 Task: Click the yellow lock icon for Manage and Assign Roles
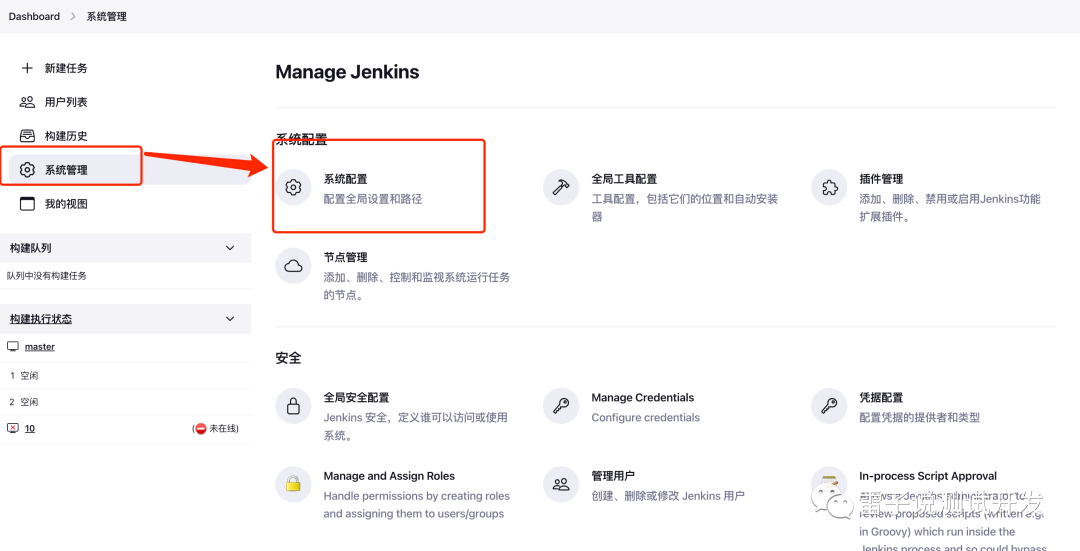[293, 484]
